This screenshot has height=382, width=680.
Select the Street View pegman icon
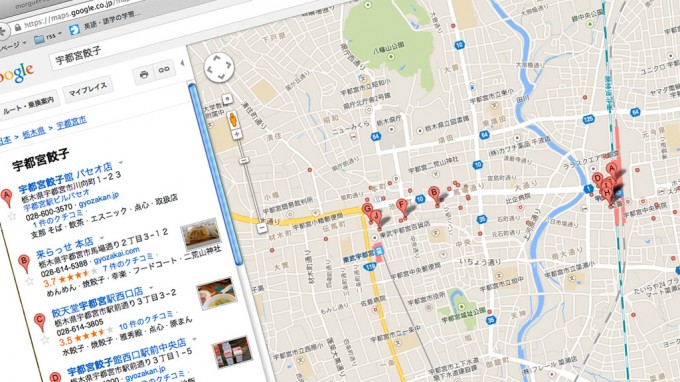[x=233, y=120]
